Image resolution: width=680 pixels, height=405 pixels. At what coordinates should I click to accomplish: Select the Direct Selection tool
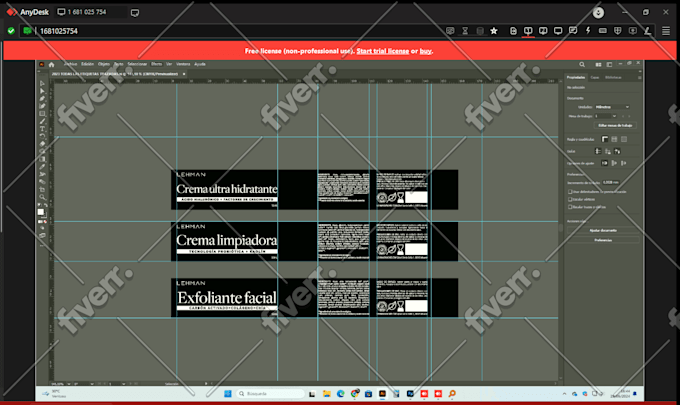coord(42,91)
